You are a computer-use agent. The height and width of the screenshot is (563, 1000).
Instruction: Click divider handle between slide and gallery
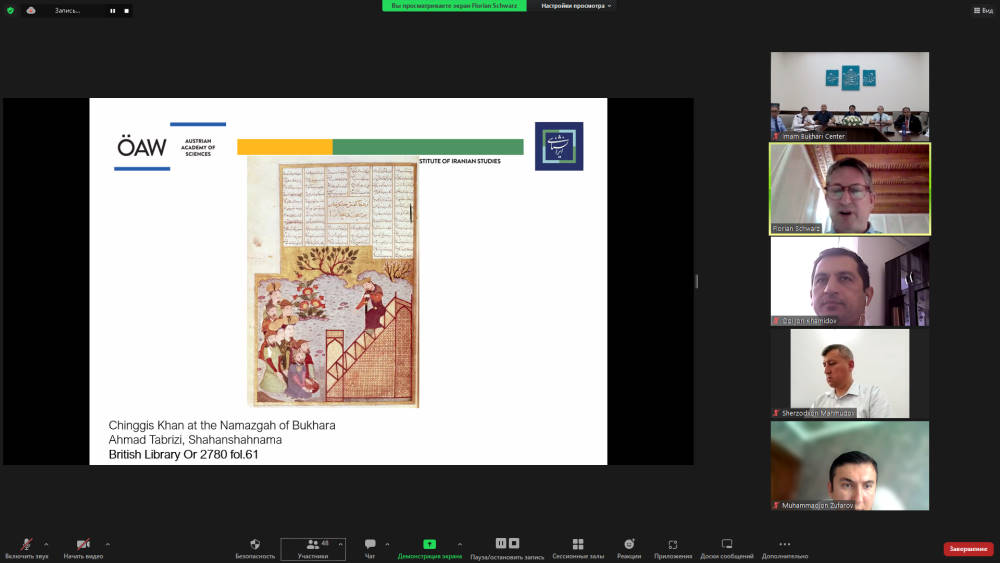tap(696, 281)
